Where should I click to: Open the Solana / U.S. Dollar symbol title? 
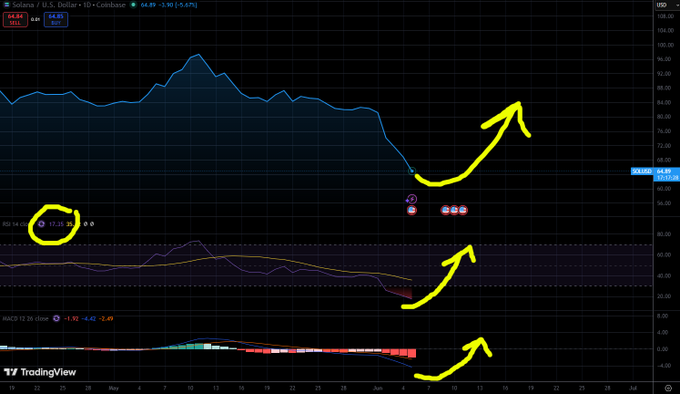(69, 5)
